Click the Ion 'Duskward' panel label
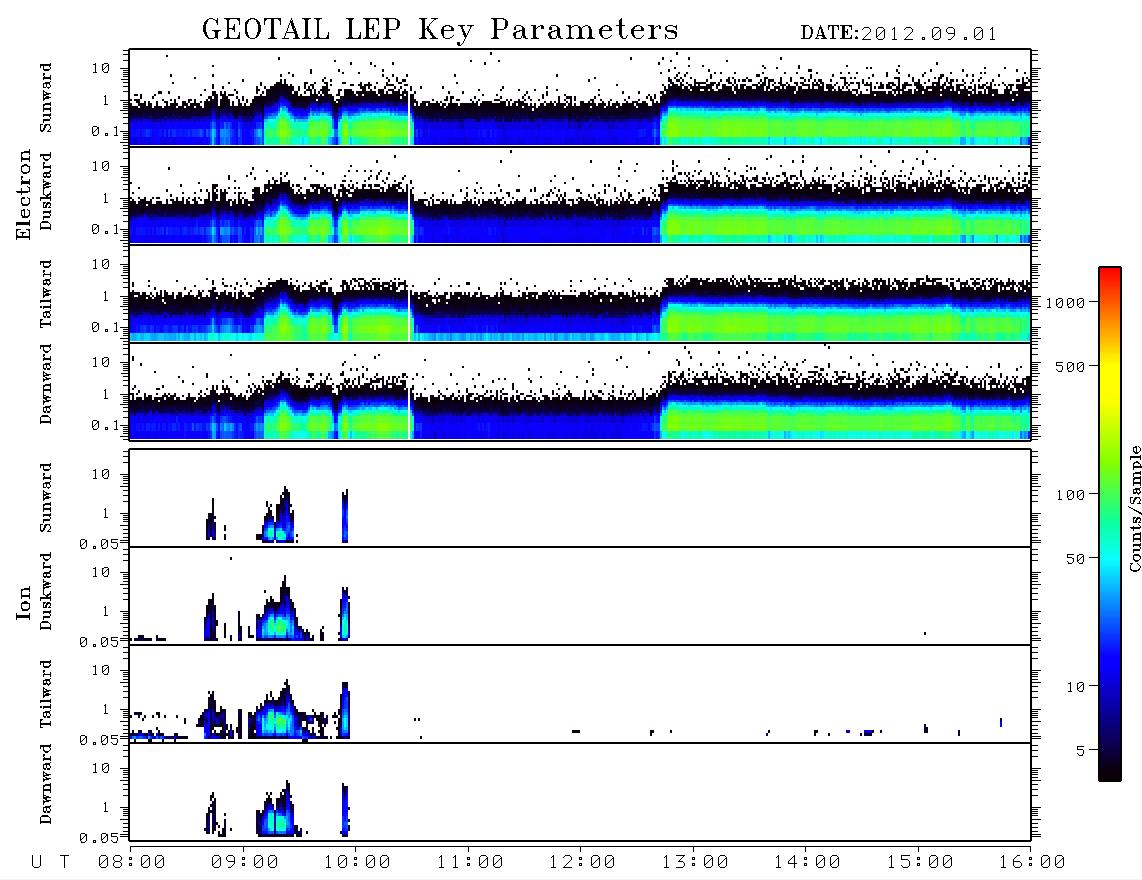The width and height of the screenshot is (1142, 880). click(46, 592)
